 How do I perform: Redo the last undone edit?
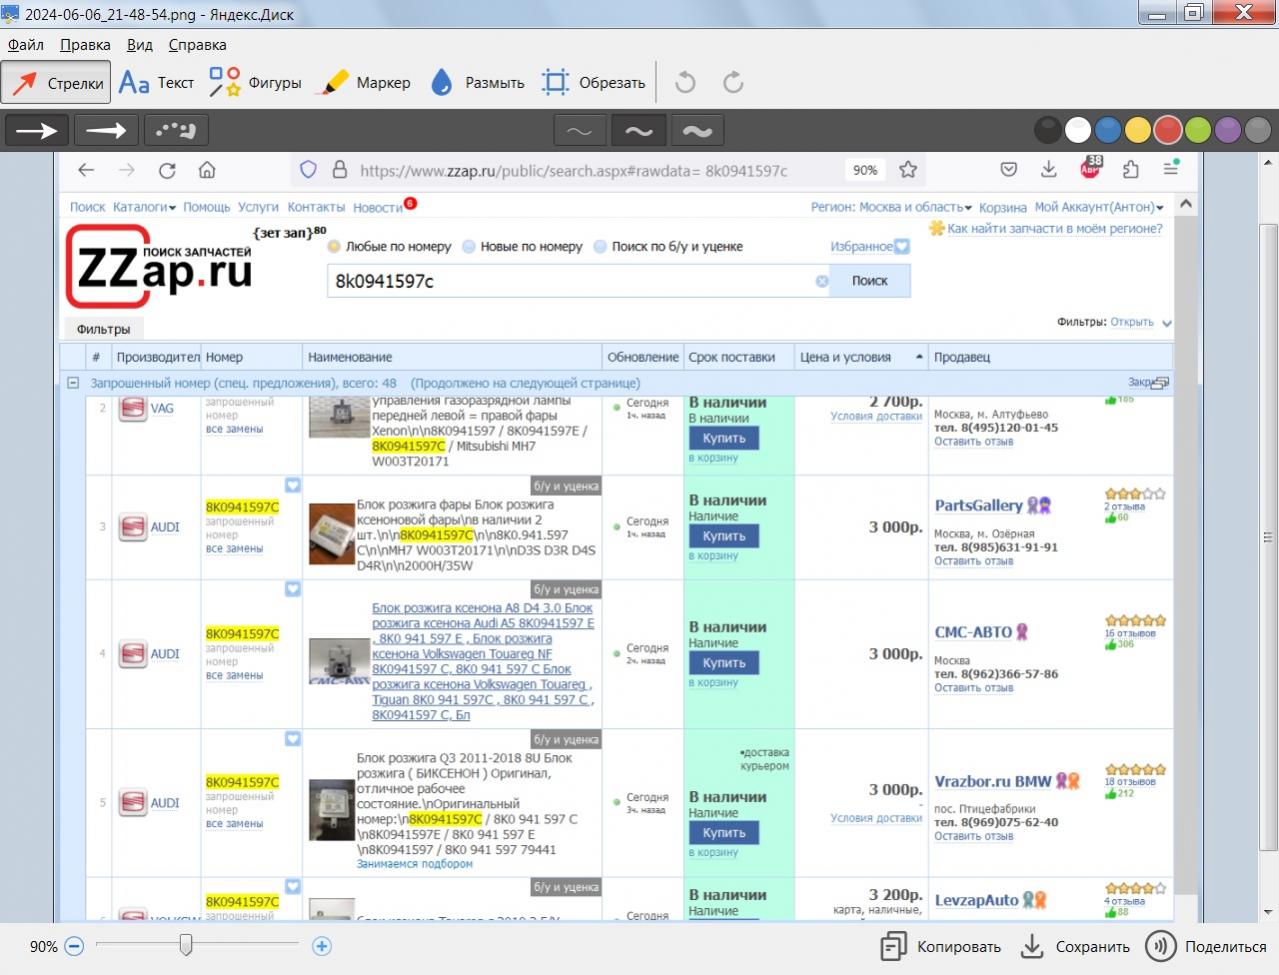tap(733, 83)
